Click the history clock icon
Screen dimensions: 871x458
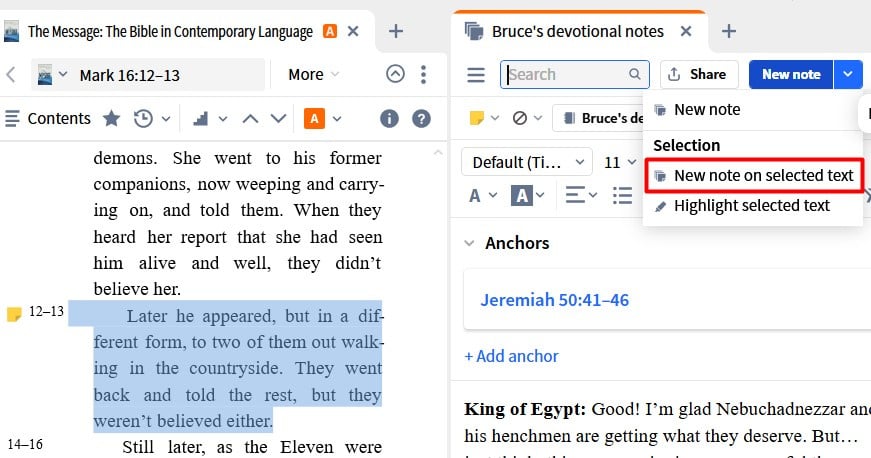pos(143,118)
